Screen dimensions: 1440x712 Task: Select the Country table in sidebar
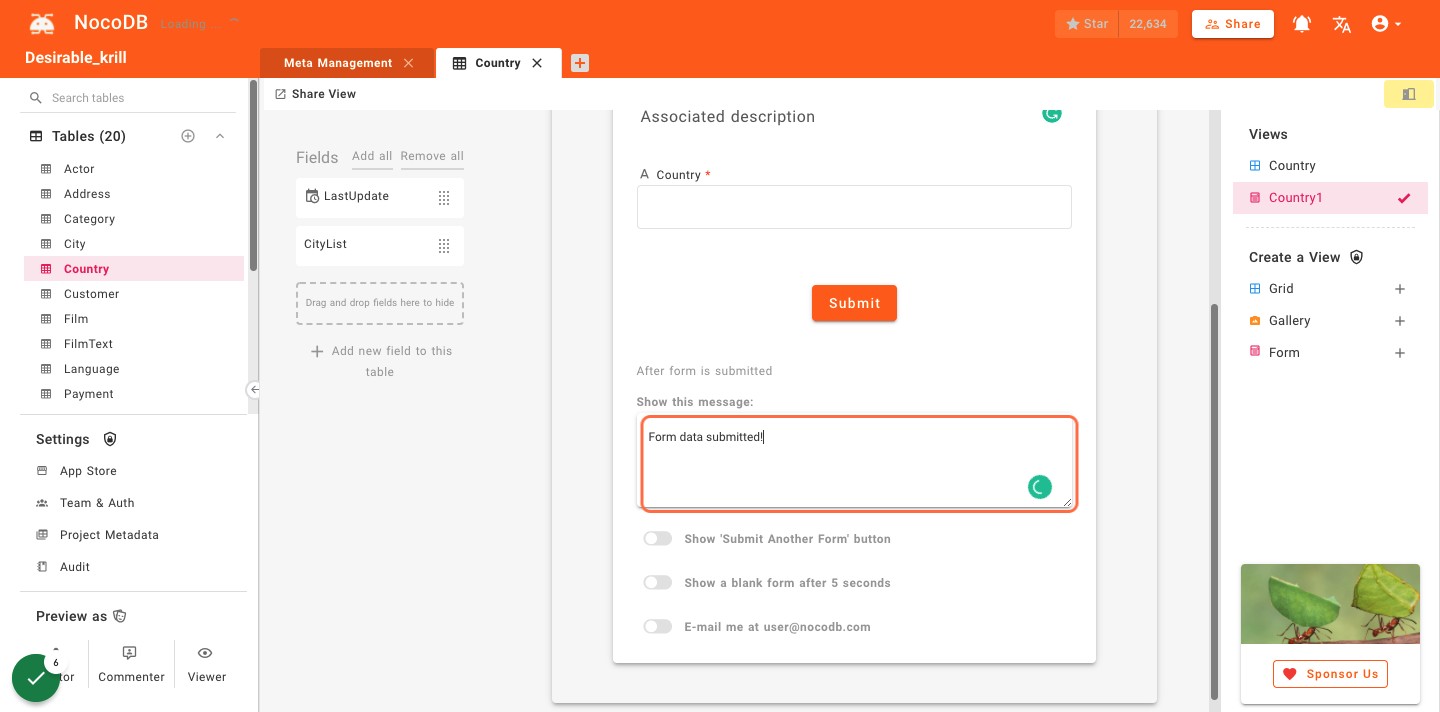click(134, 269)
